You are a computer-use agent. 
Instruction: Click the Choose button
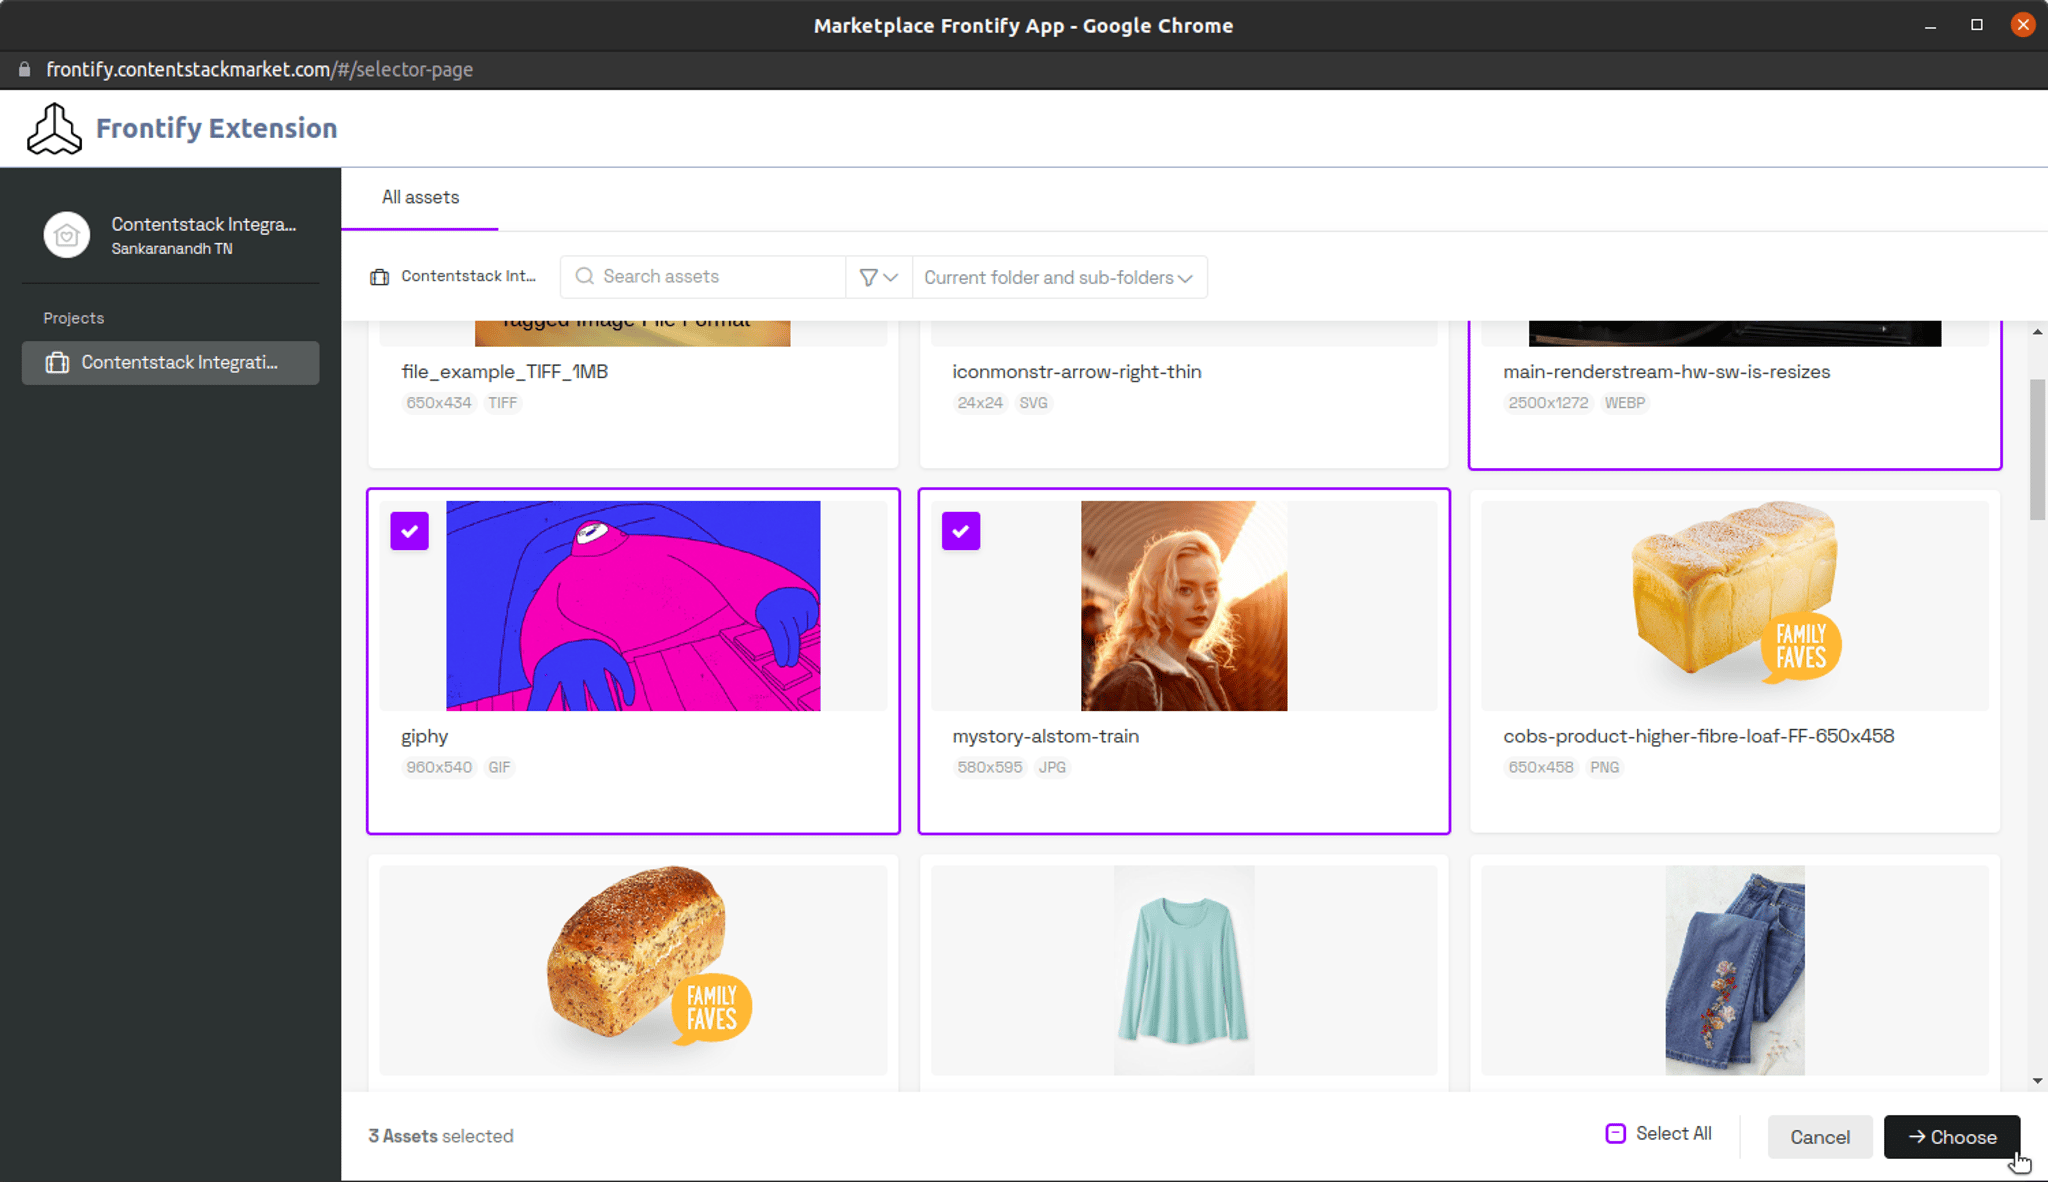1952,1137
